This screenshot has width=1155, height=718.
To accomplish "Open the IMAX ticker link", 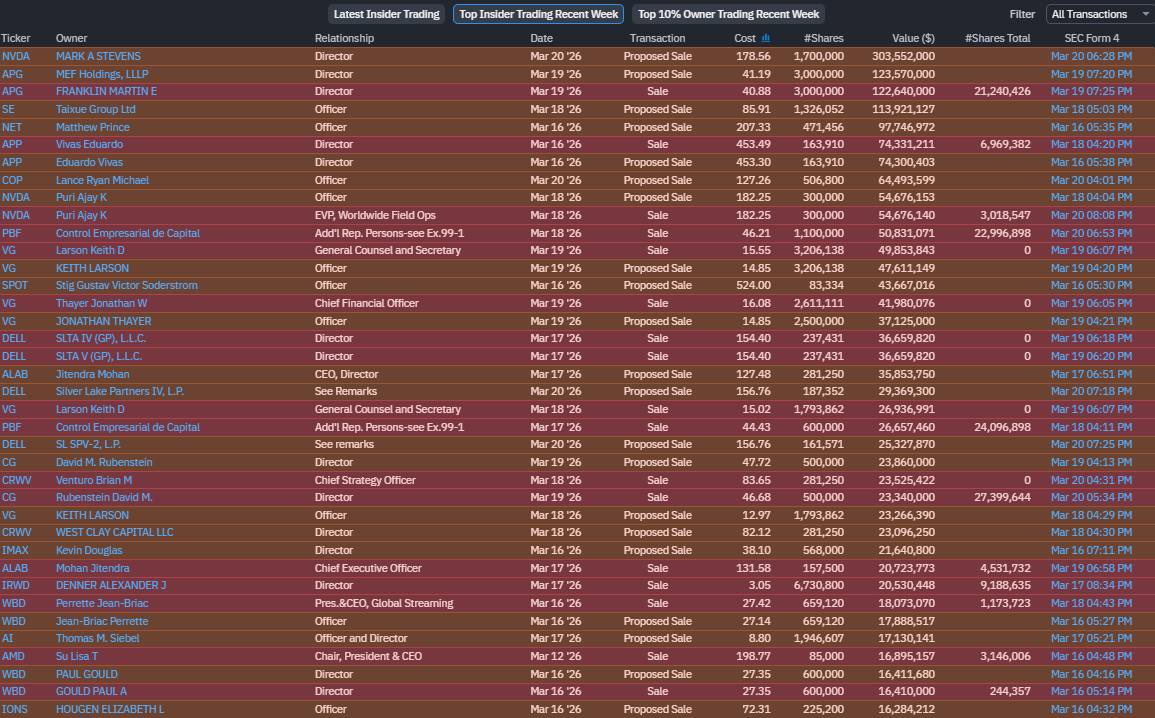I will [x=15, y=550].
